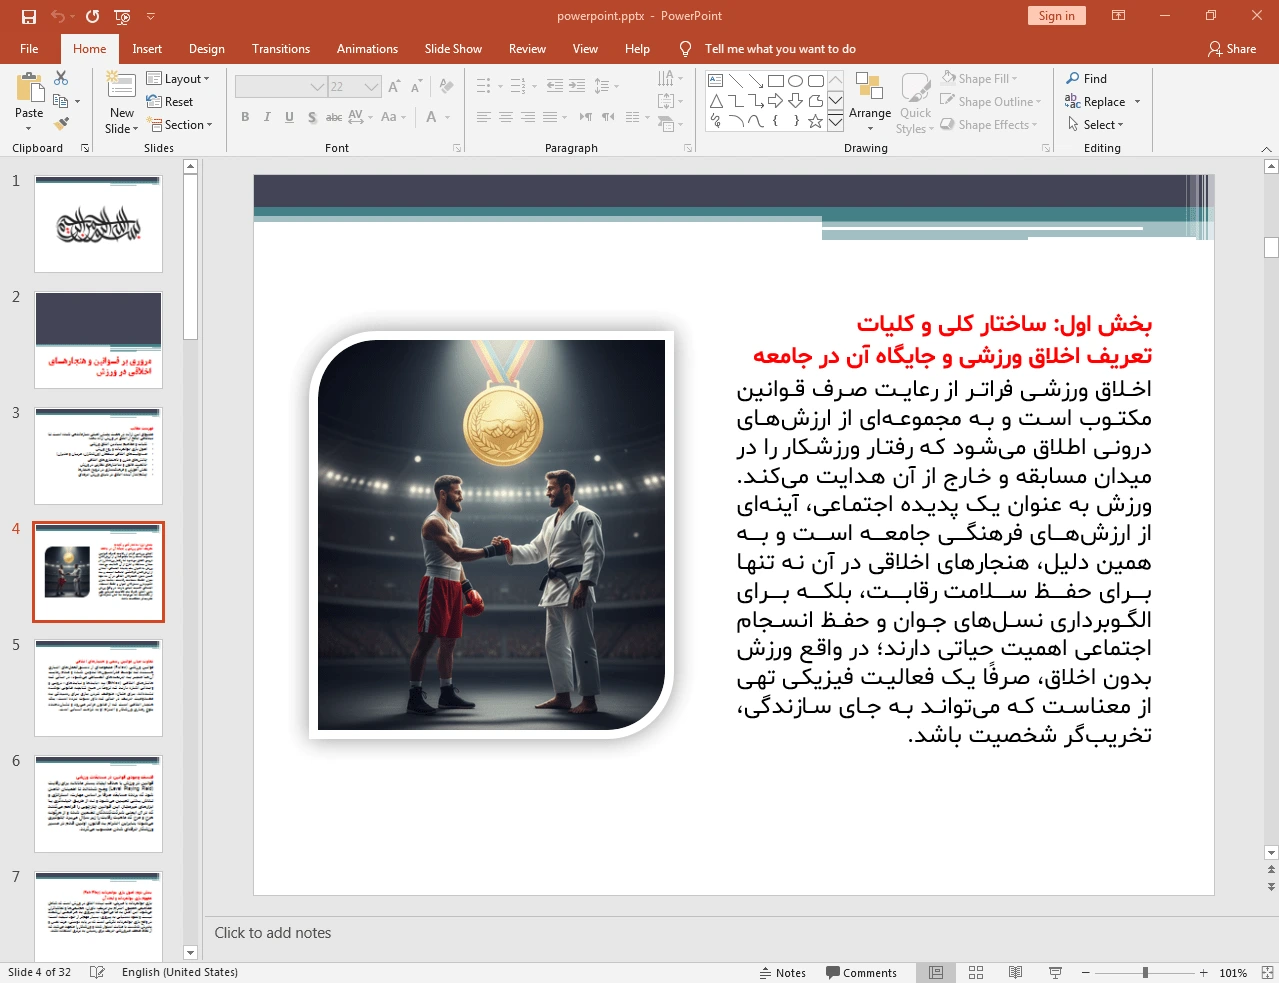Apply strikethrough abc icon
The image size is (1279, 983).
(334, 117)
